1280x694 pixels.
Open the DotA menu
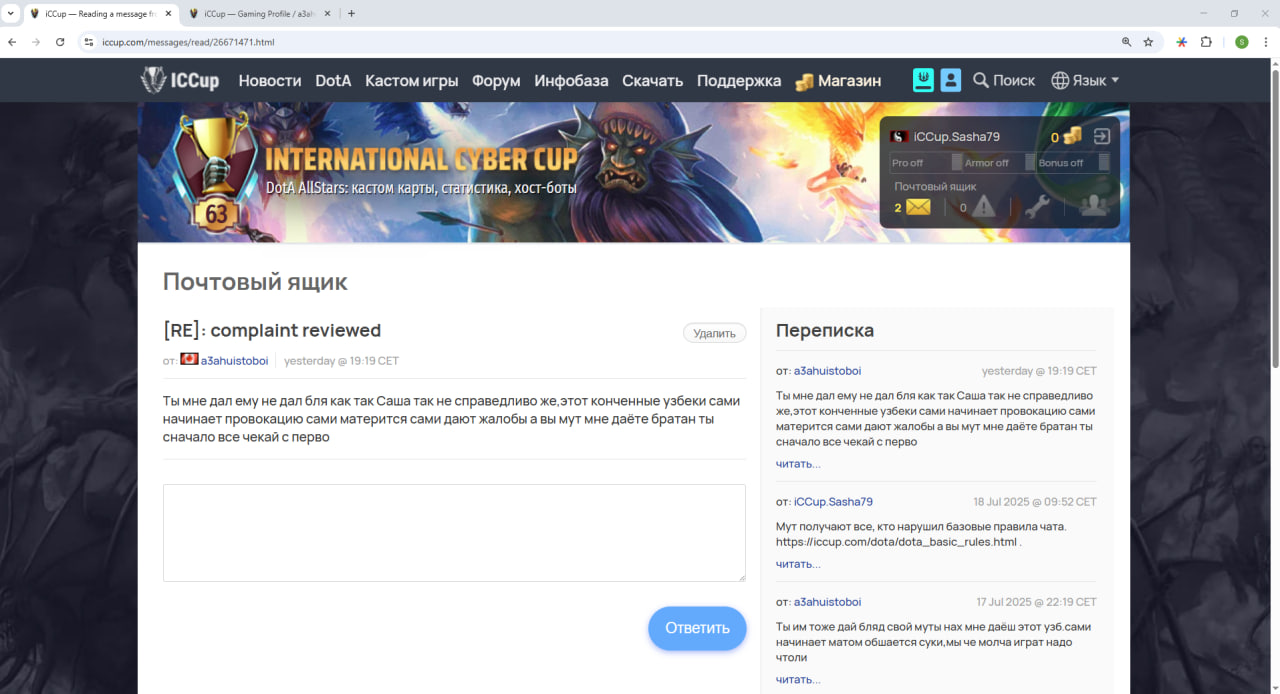click(x=333, y=80)
